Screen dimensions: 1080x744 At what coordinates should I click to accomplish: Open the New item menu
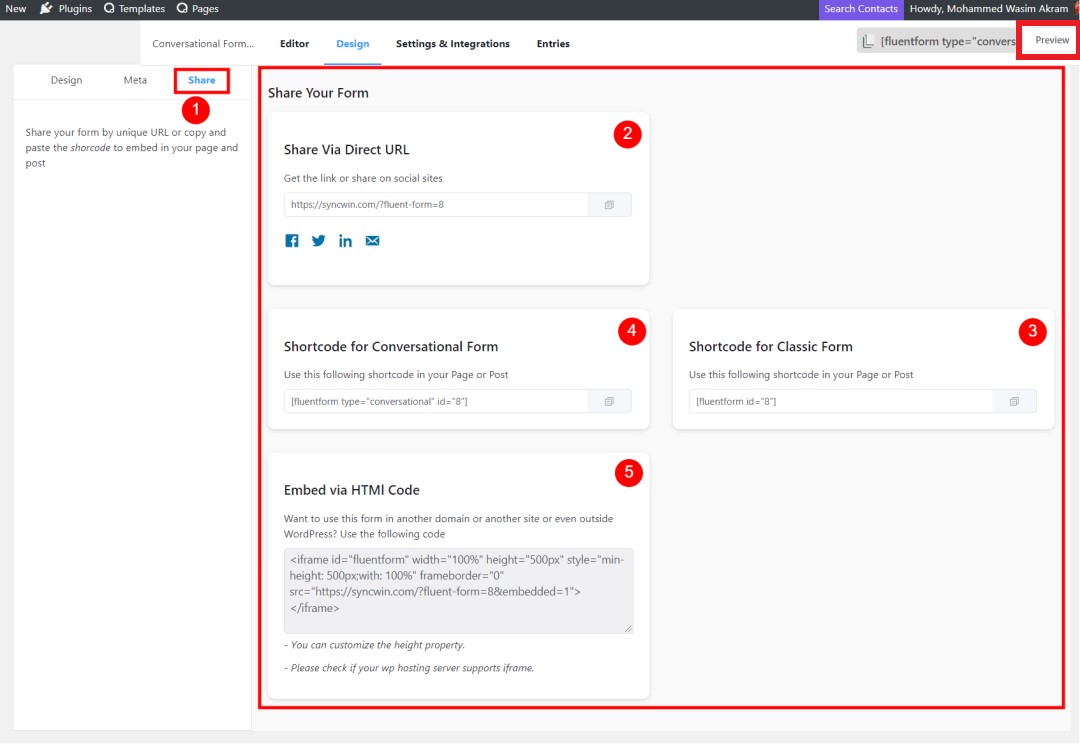(15, 8)
